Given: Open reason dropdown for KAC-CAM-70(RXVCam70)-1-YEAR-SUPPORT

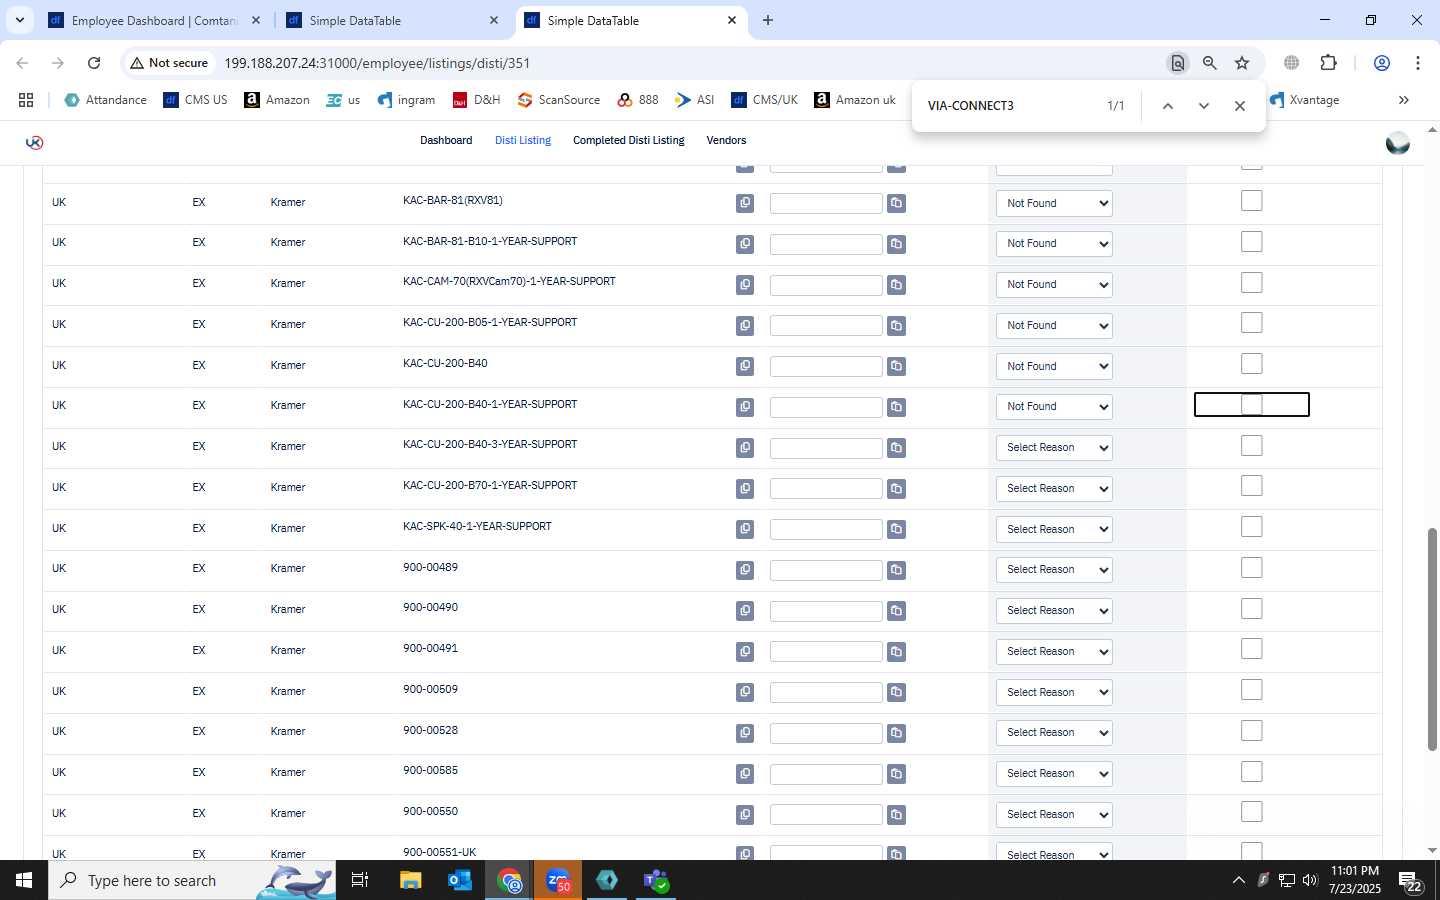Looking at the screenshot, I should (1054, 285).
